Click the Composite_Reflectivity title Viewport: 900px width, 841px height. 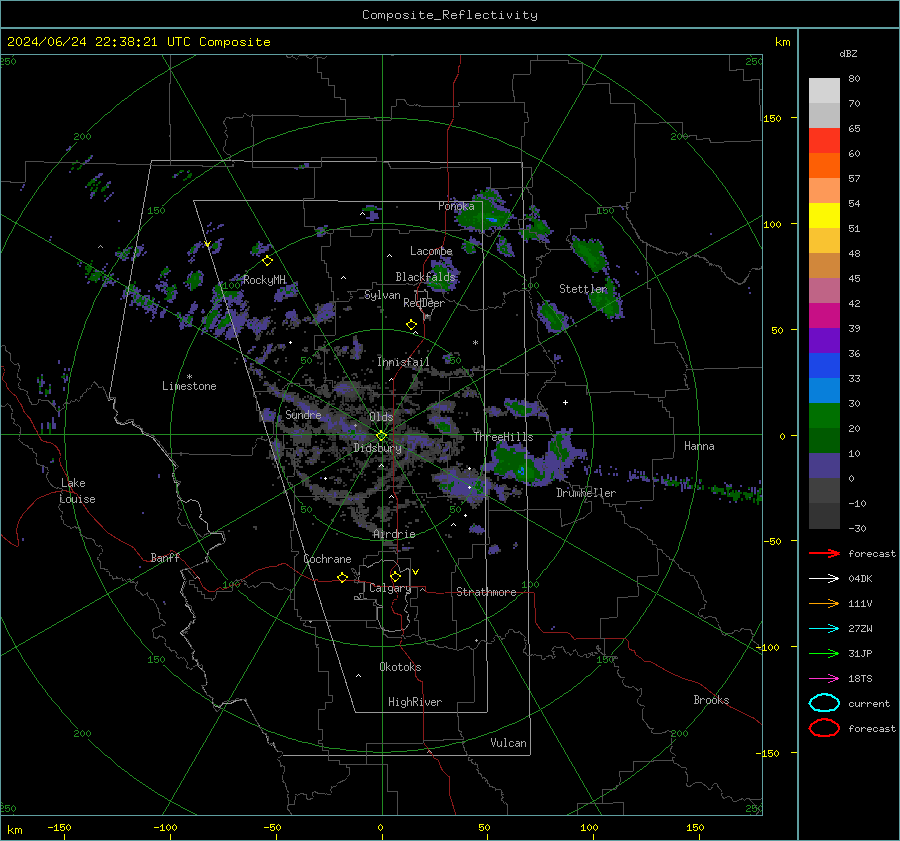pos(450,15)
